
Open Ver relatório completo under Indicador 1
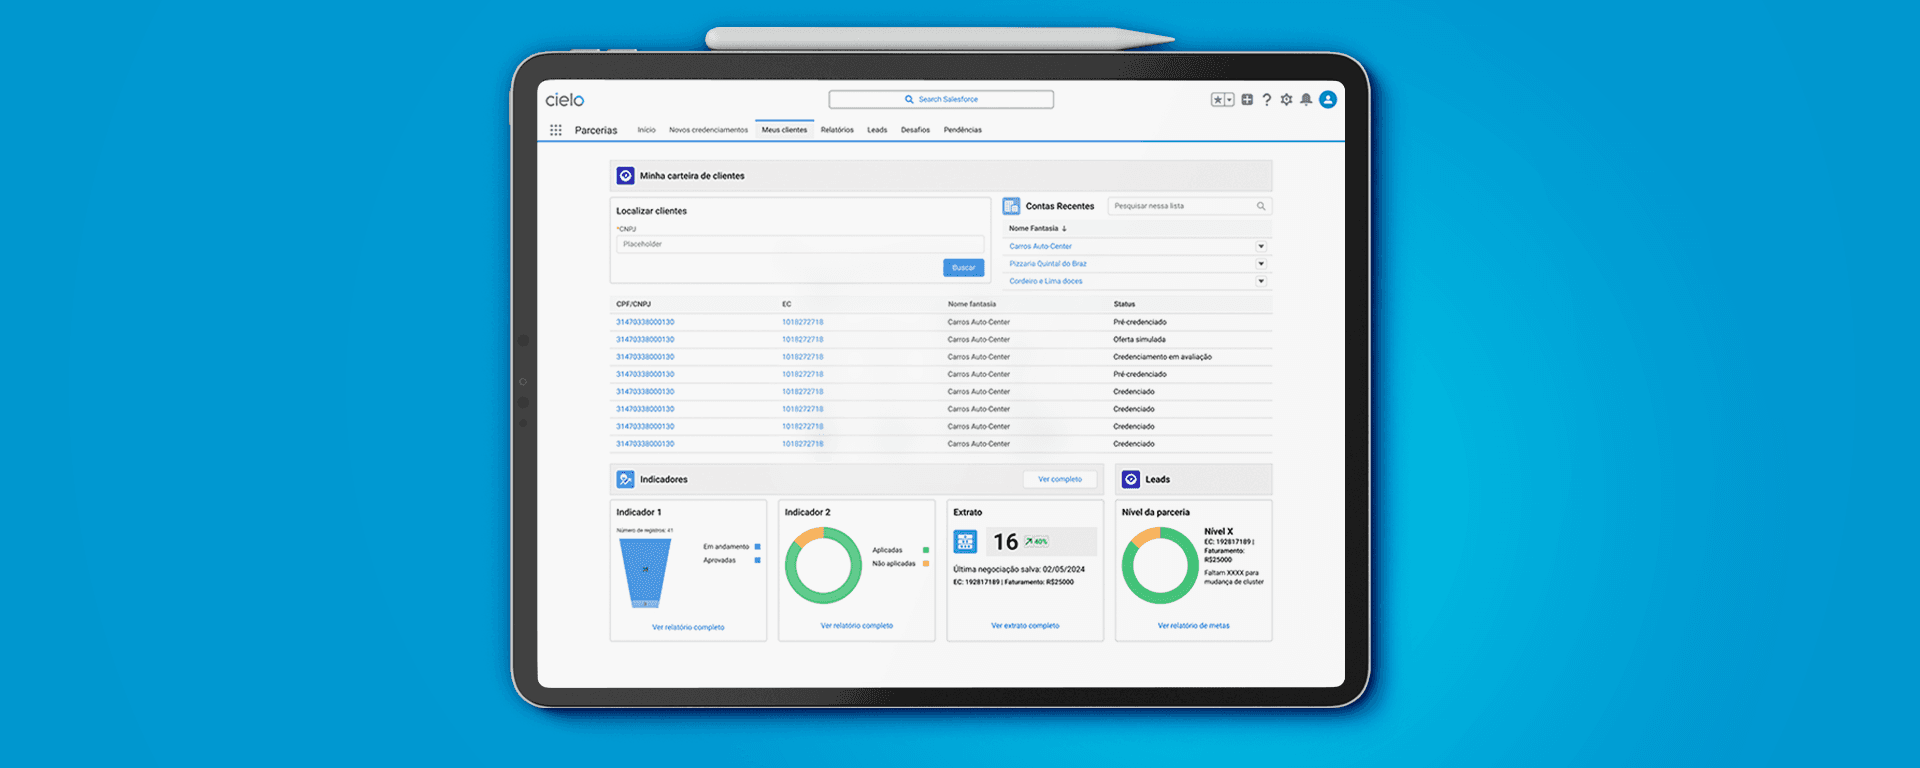click(688, 628)
